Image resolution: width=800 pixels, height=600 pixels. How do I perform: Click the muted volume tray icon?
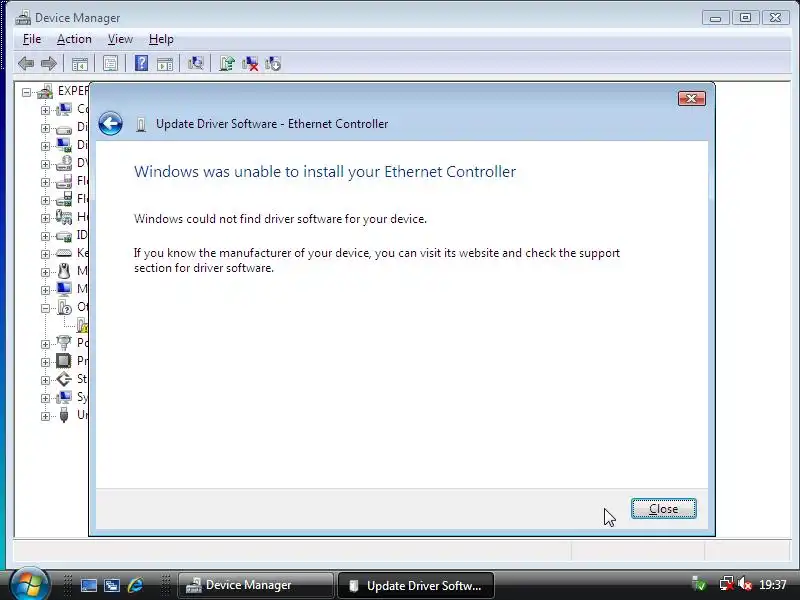click(745, 584)
